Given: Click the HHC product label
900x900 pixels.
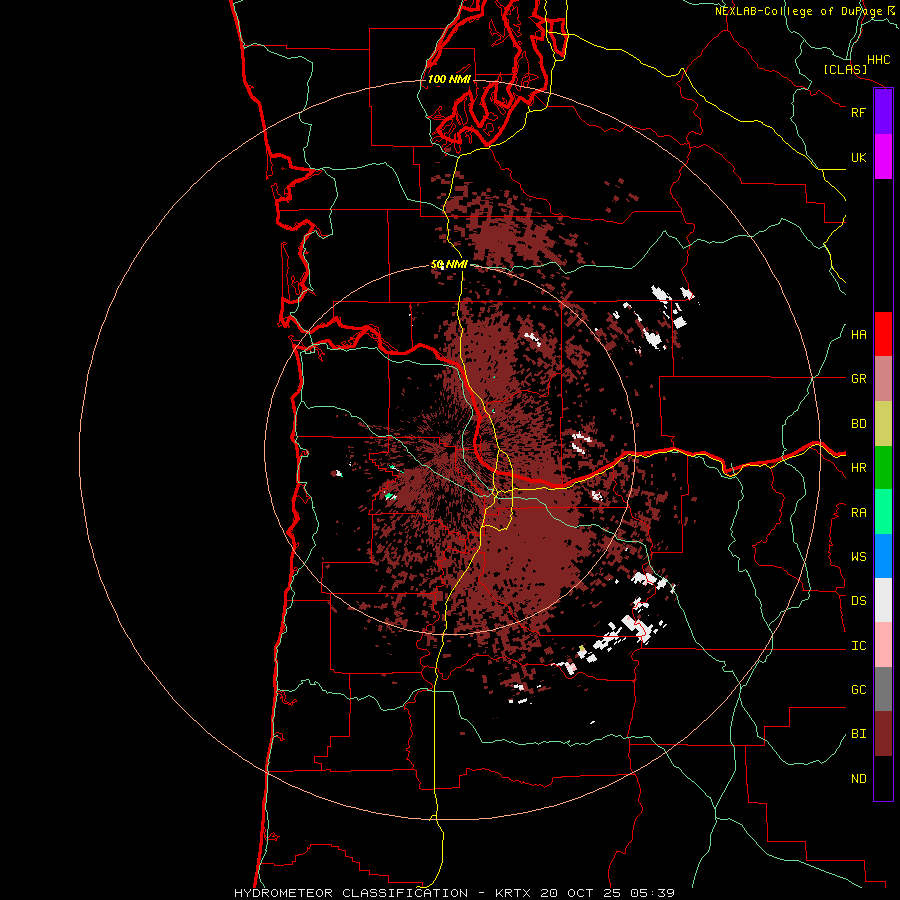Looking at the screenshot, I should pos(879,60).
